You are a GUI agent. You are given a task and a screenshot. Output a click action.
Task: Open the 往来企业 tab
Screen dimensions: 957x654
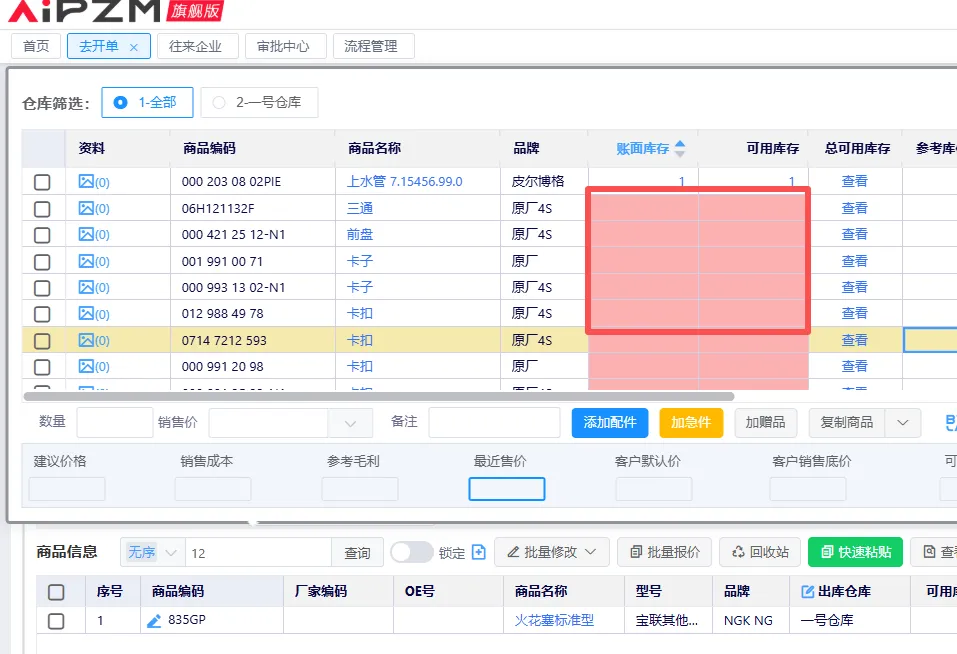click(x=197, y=46)
